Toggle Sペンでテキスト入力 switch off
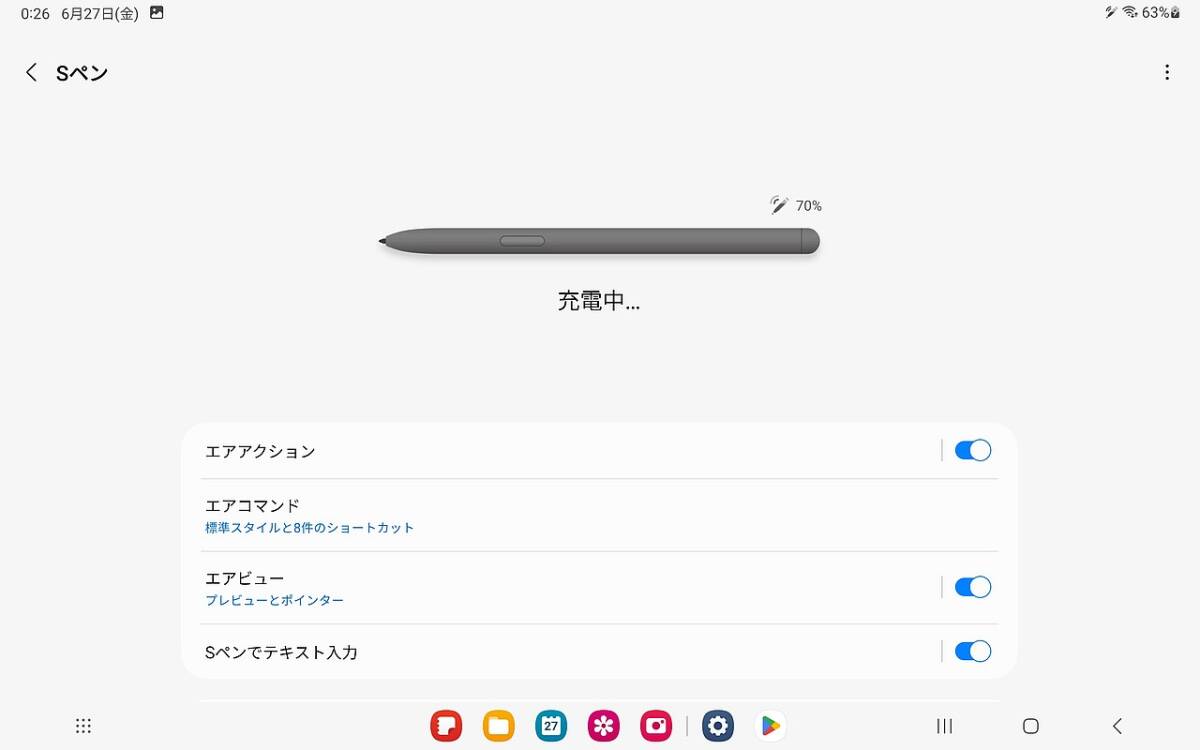 tap(972, 652)
